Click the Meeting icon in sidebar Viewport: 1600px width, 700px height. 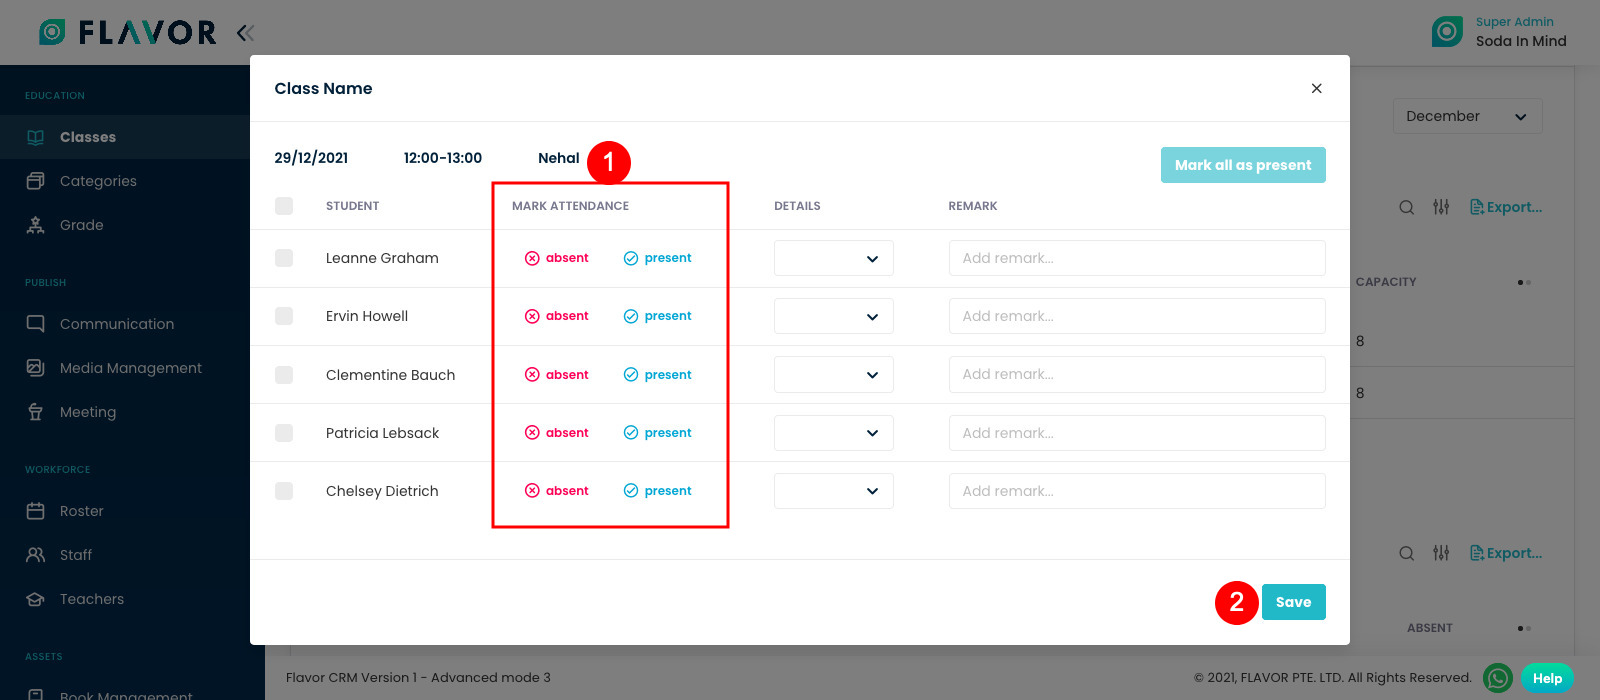36,412
